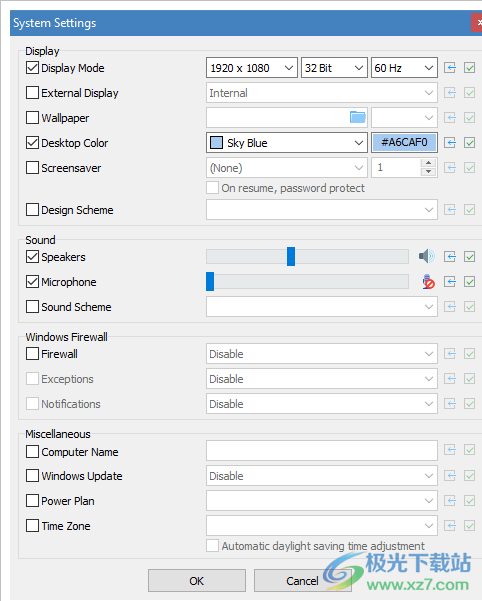This screenshot has width=482, height=601.
Task: Click green check icon beside Desktop Color
Action: click(469, 143)
